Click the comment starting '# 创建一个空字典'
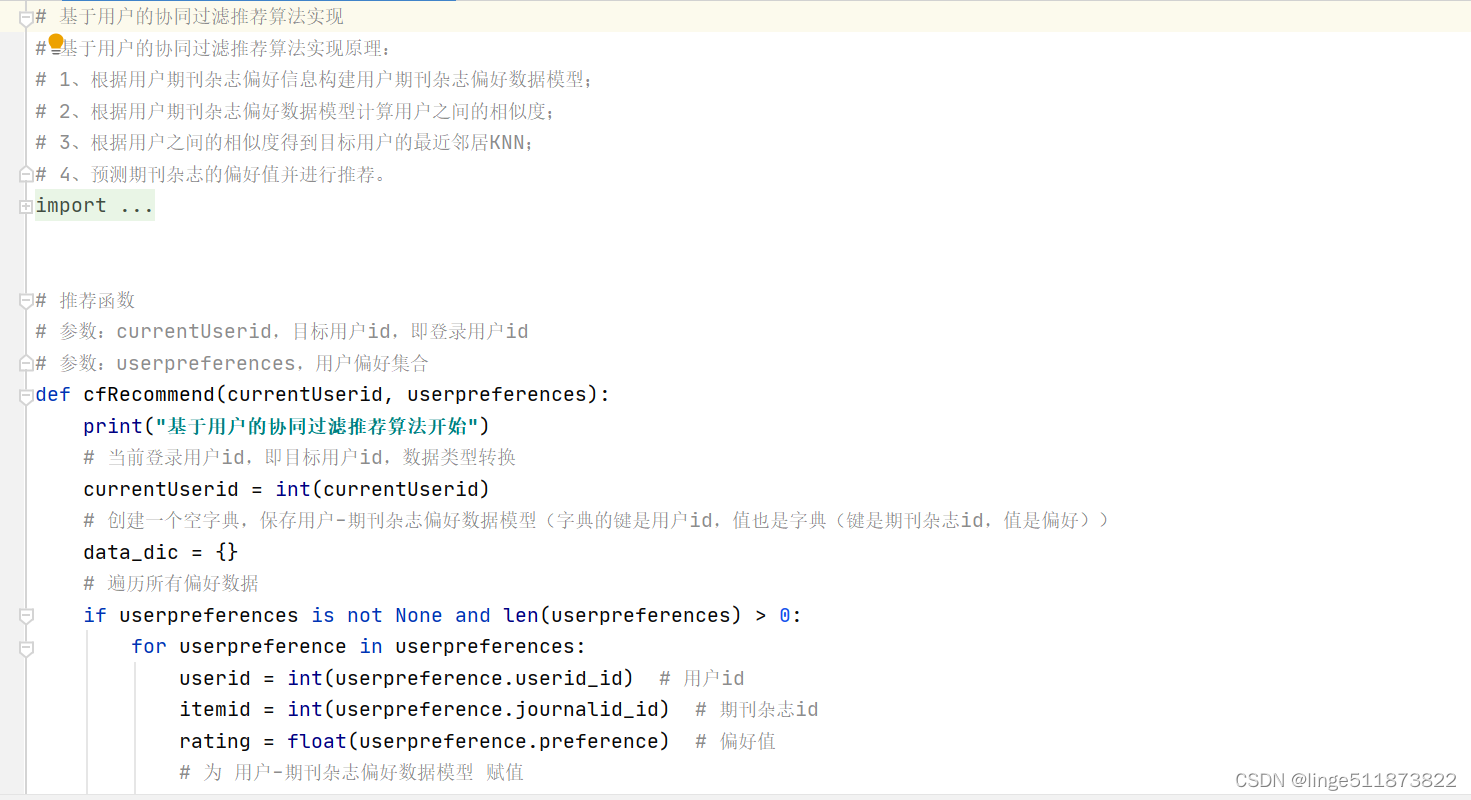The image size is (1471, 800). point(596,521)
